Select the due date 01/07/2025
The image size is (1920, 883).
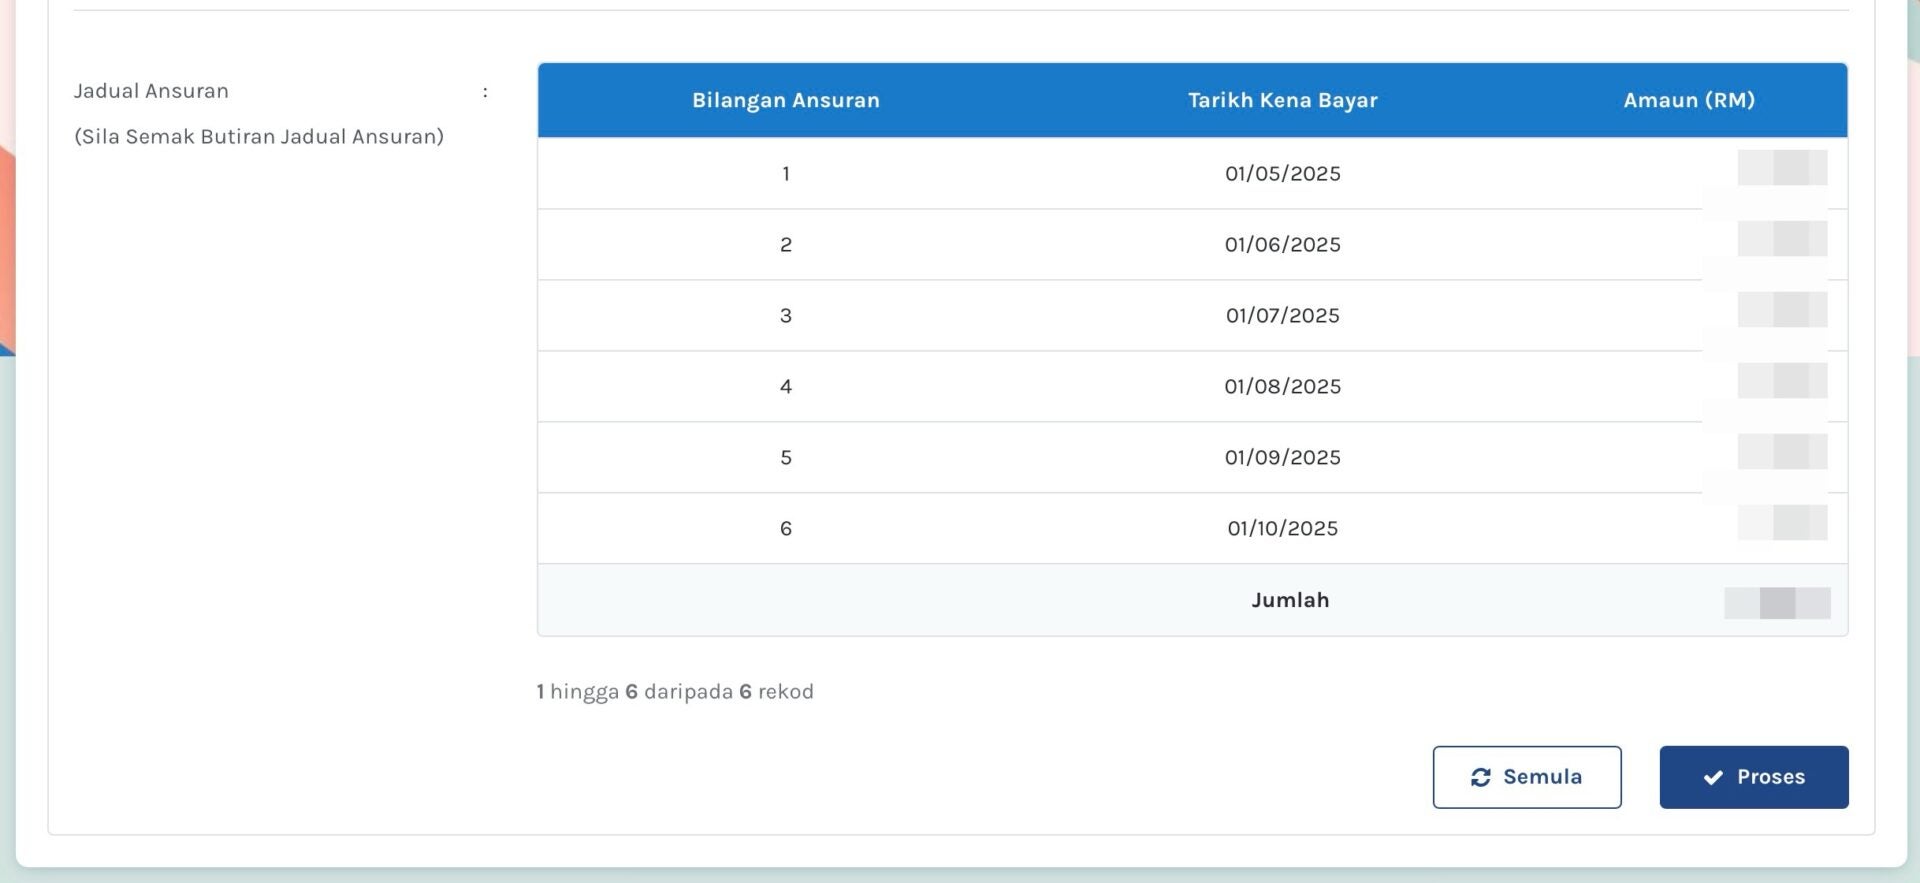click(x=1282, y=315)
